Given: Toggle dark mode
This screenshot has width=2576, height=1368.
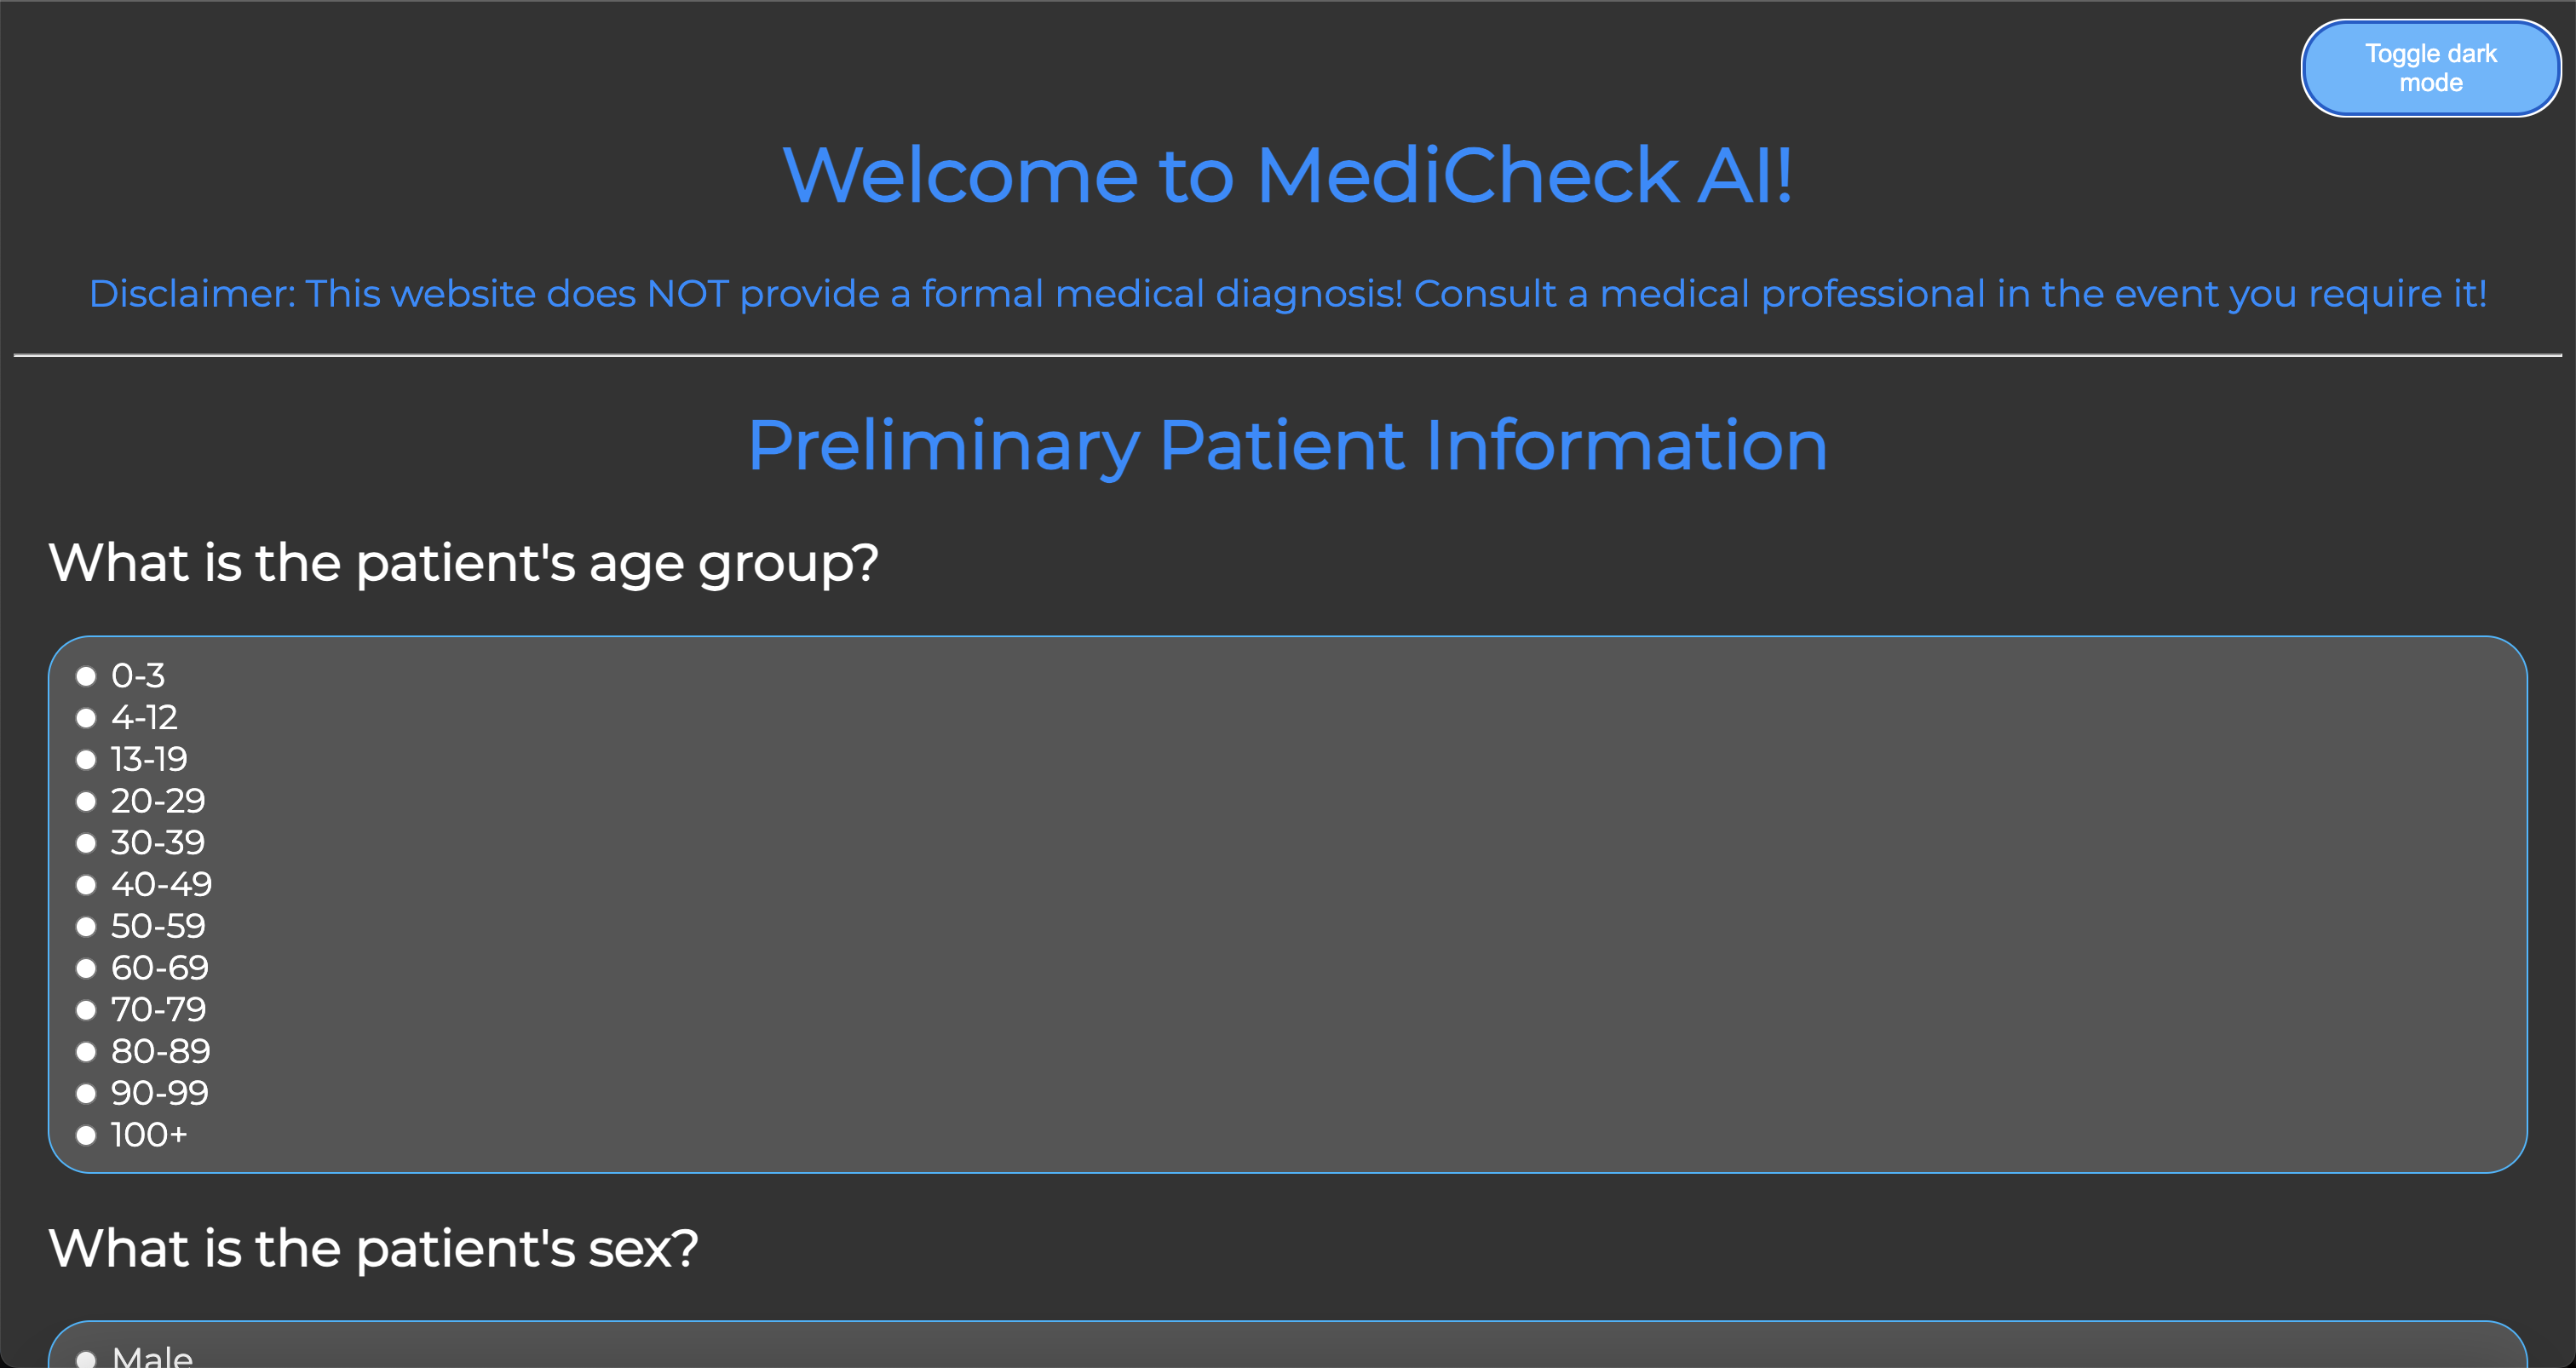Looking at the screenshot, I should tap(2430, 68).
